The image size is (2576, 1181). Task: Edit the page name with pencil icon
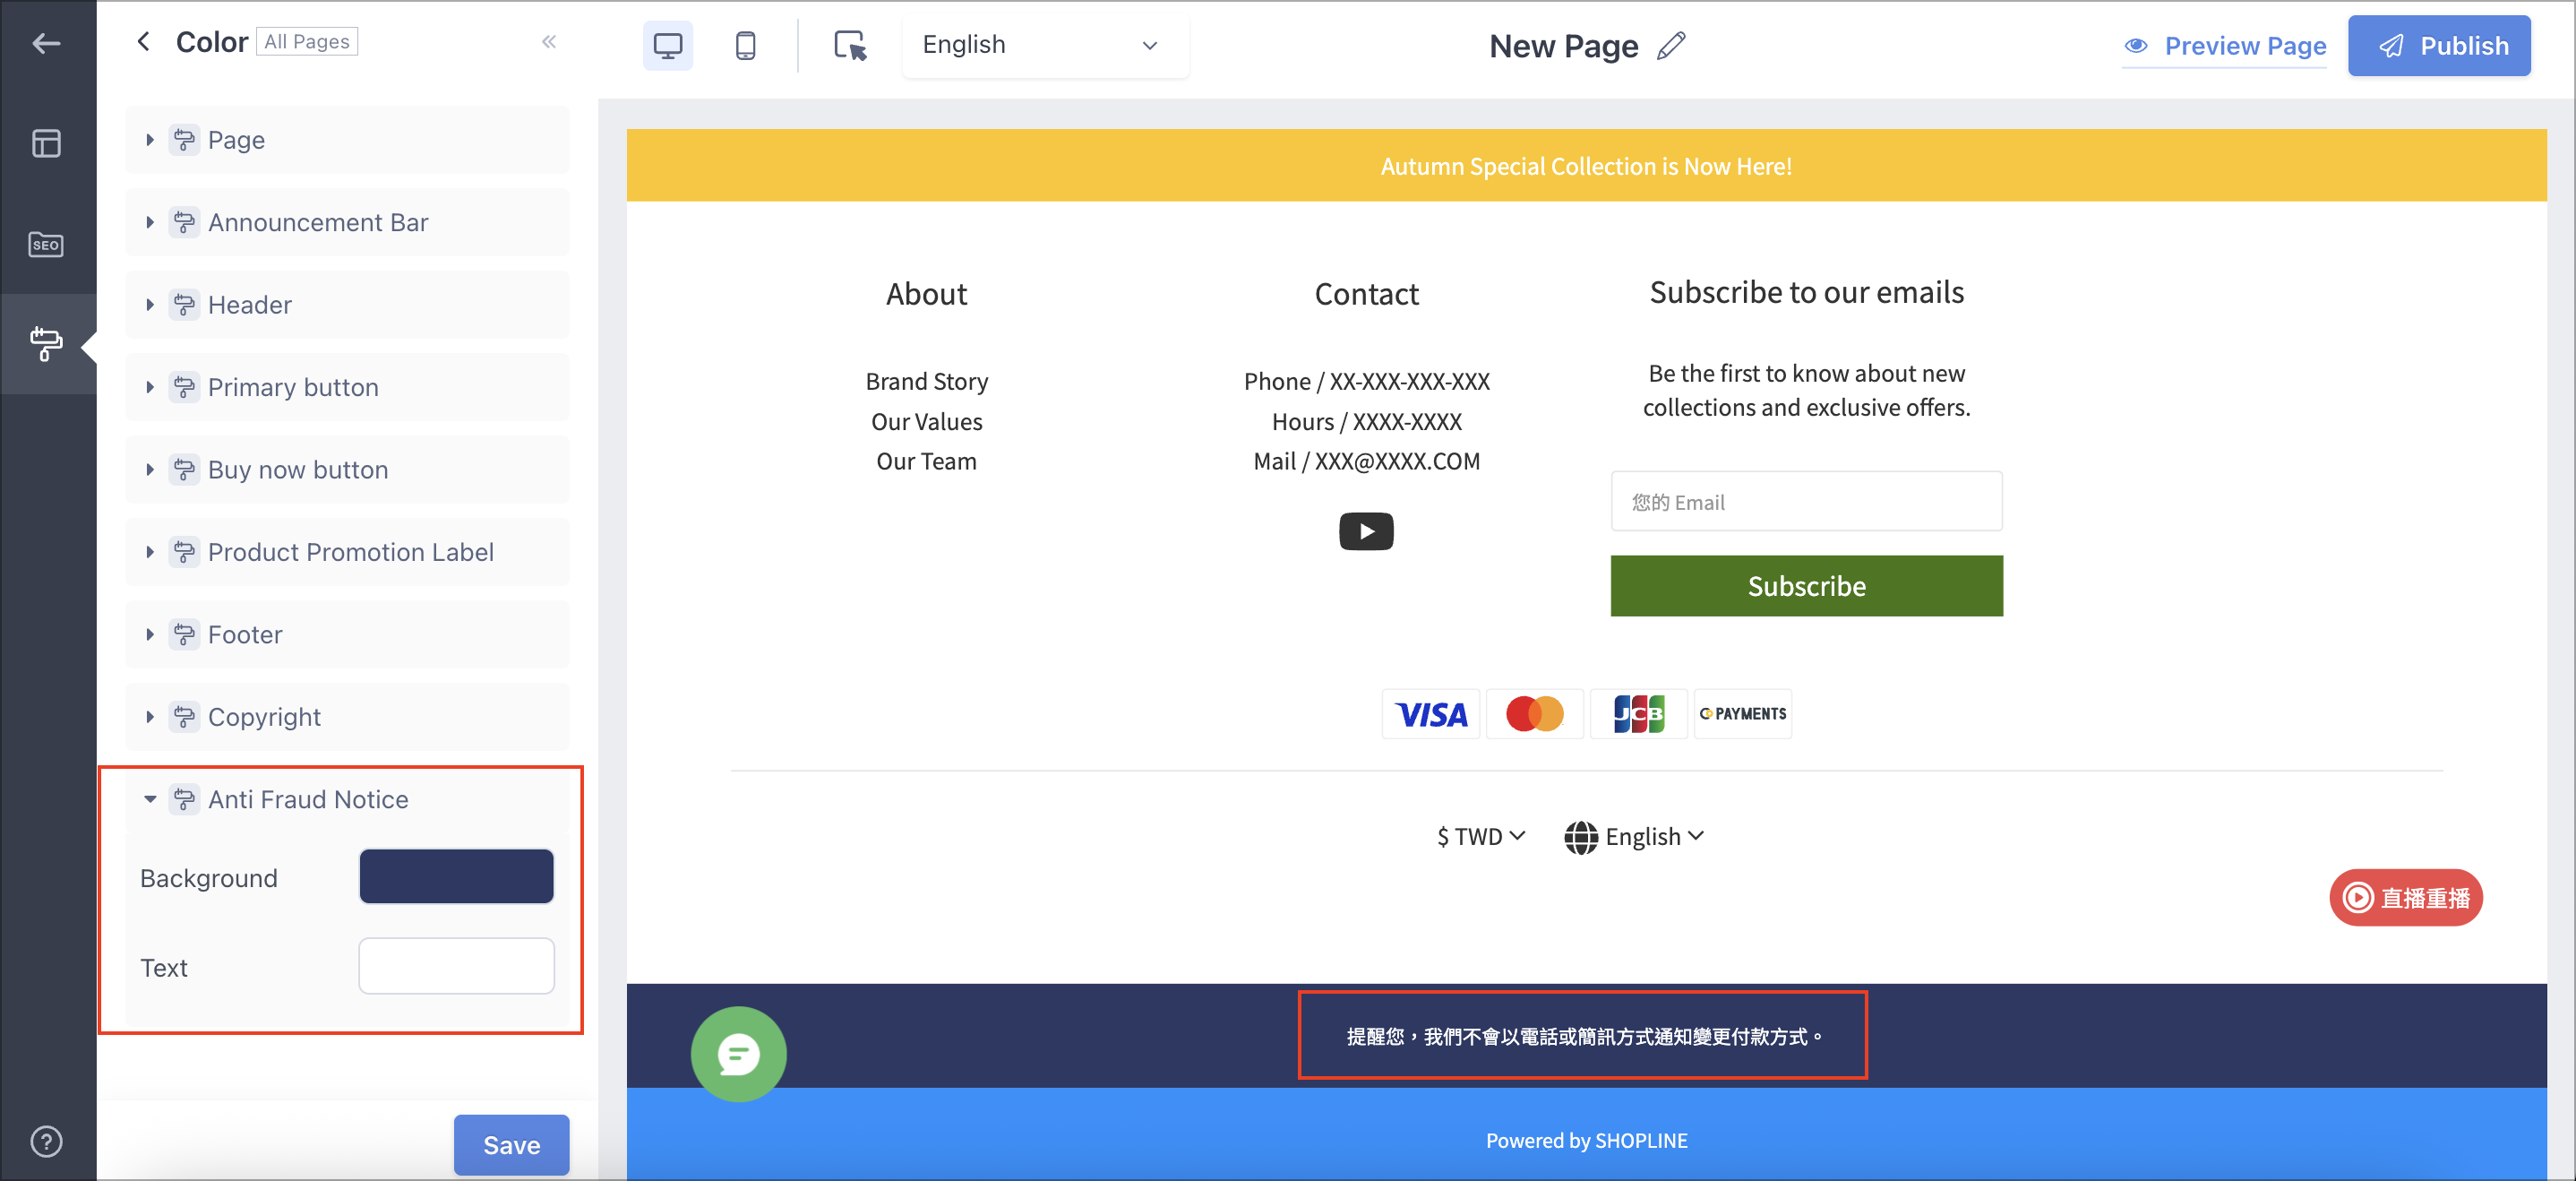[1671, 46]
